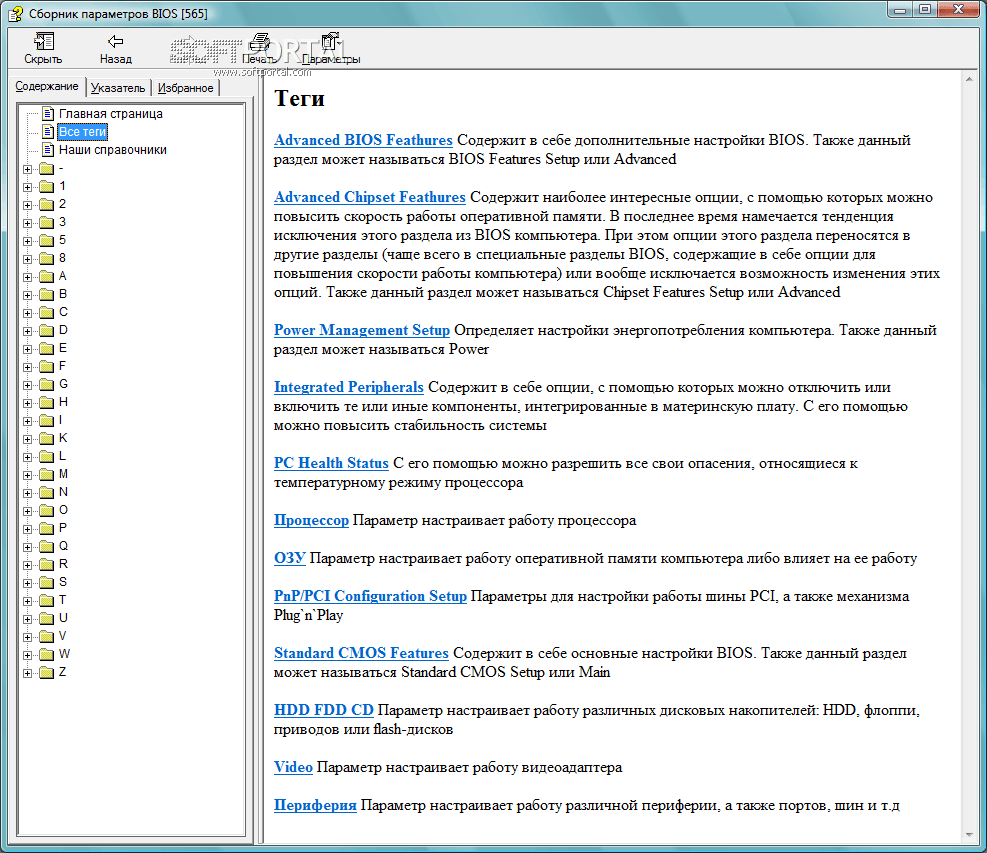Open the Избранное tab

pyautogui.click(x=185, y=88)
